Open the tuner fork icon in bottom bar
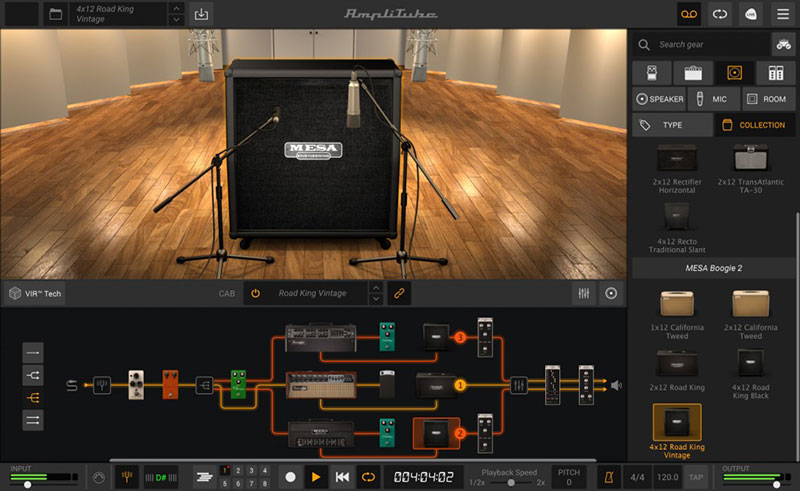800x491 pixels. 127,477
